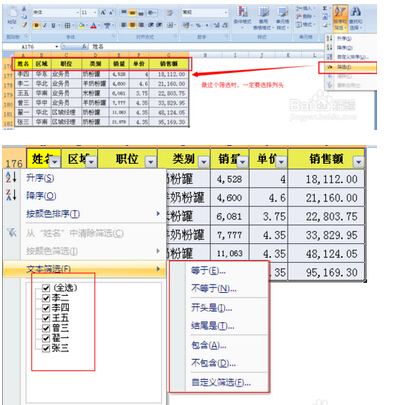Click the Wrap Text icon

[x=170, y=13]
